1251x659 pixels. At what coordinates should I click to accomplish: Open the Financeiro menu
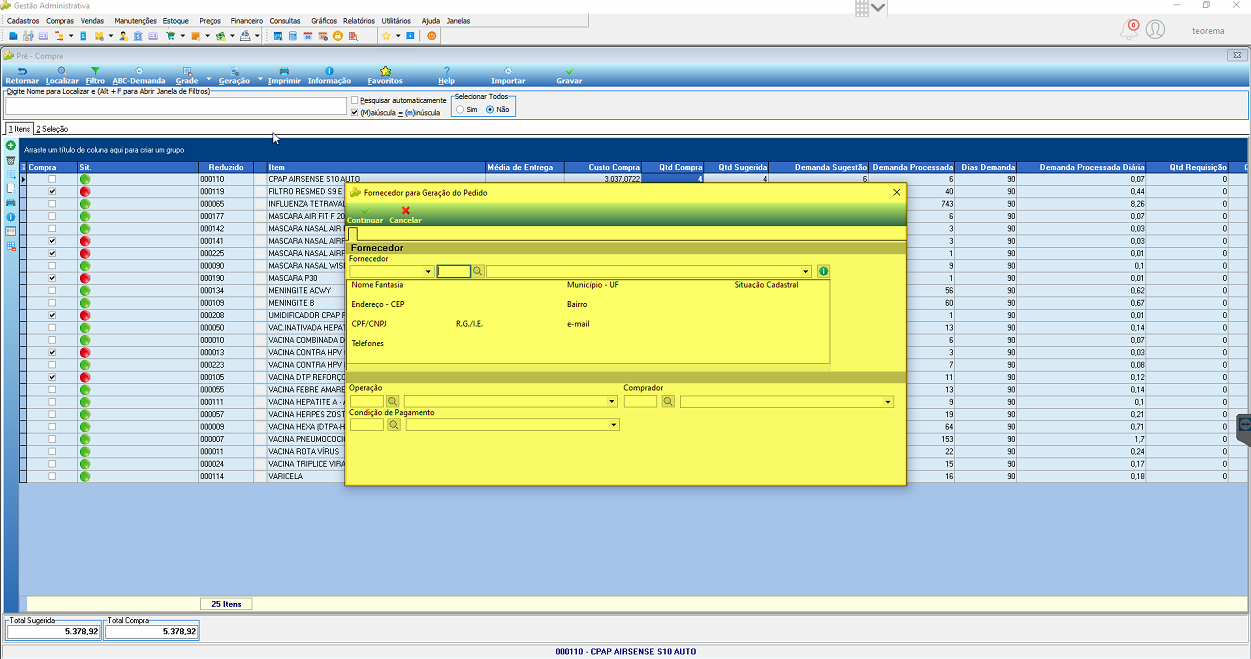[x=246, y=20]
